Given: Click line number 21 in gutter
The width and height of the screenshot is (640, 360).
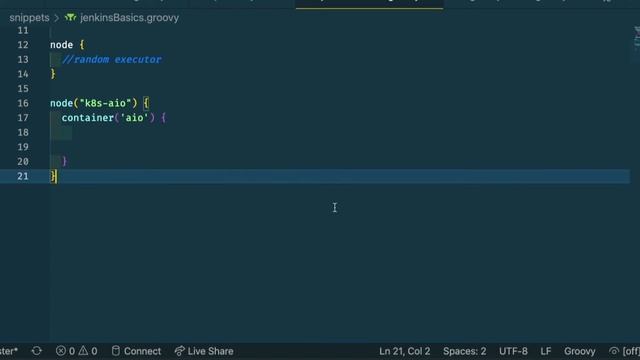Looking at the screenshot, I should coord(23,176).
